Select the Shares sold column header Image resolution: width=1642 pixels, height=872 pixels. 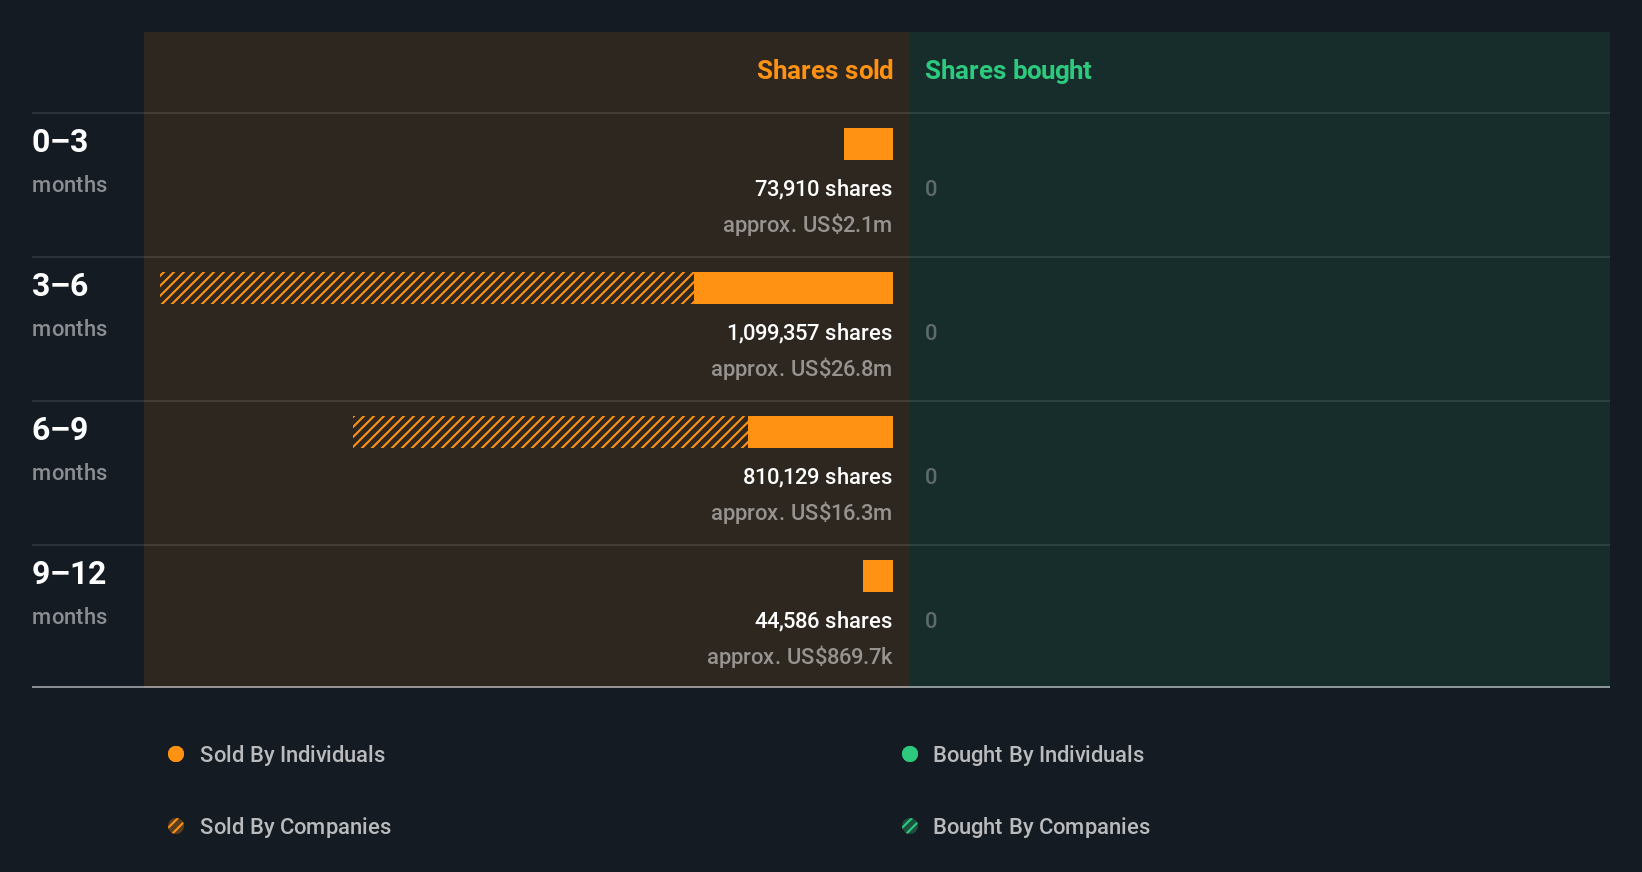(825, 70)
